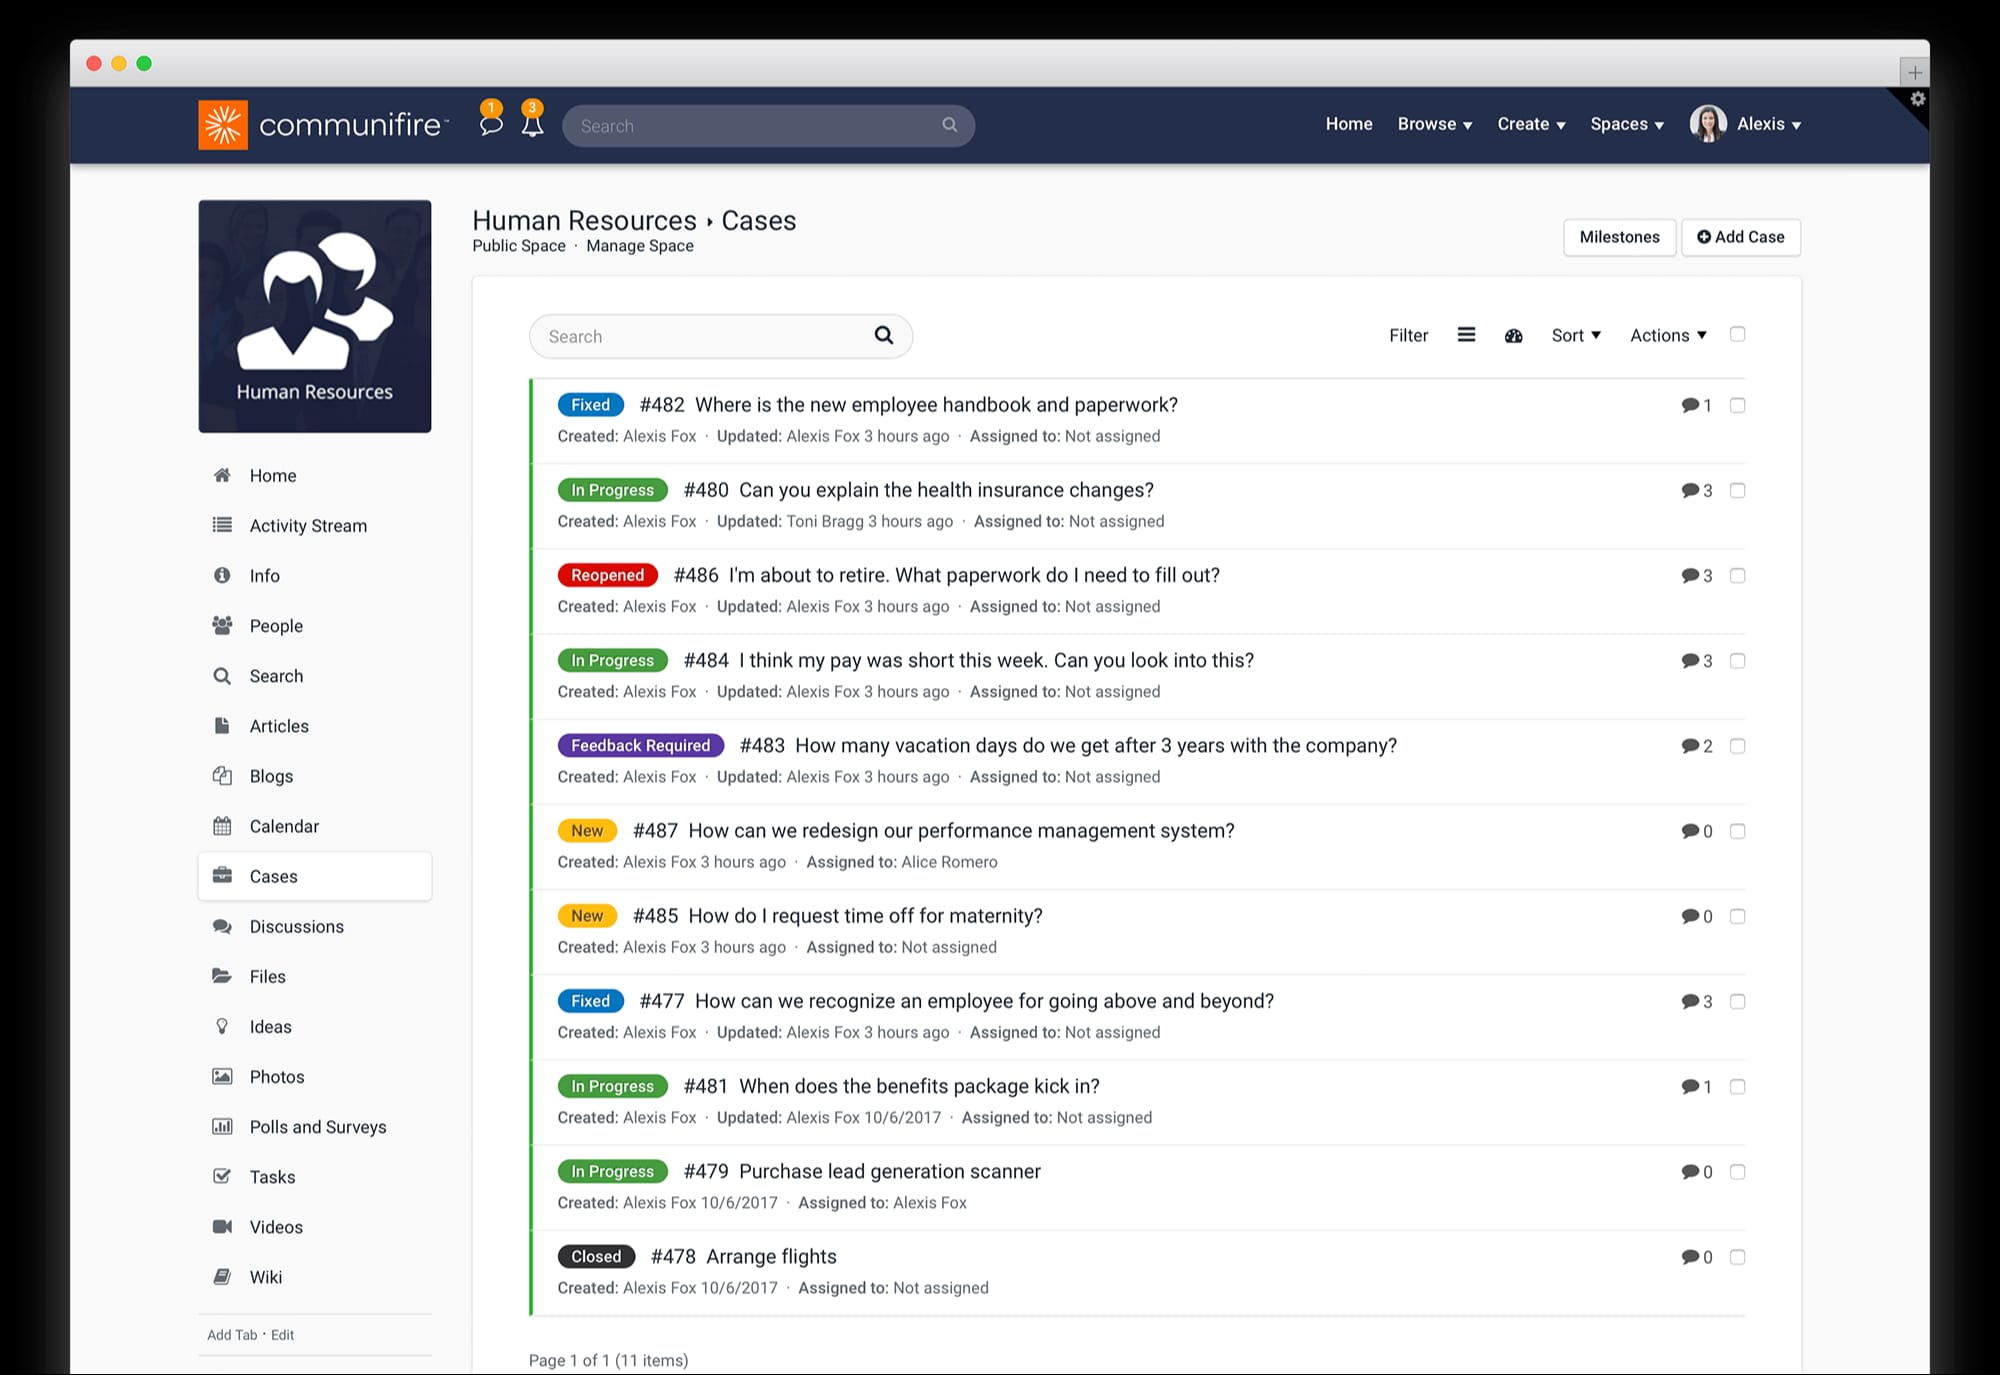Image resolution: width=2000 pixels, height=1375 pixels.
Task: Open the Milestones button
Action: tap(1619, 237)
